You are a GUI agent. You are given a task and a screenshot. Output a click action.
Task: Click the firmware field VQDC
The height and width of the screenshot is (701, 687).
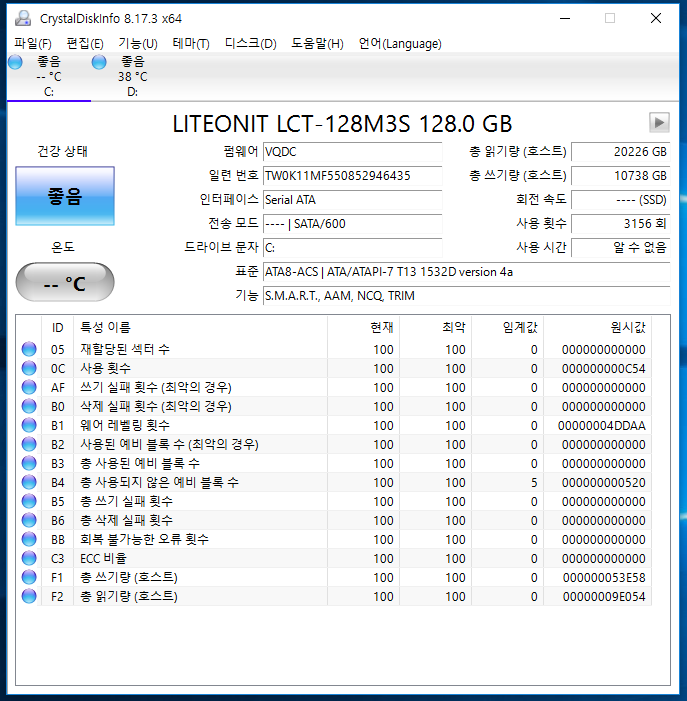click(x=352, y=152)
